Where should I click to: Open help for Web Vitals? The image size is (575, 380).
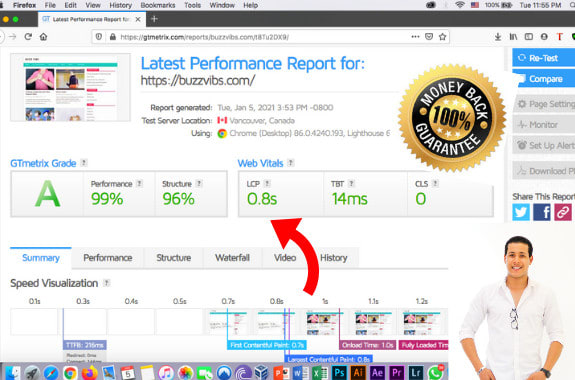(291, 162)
